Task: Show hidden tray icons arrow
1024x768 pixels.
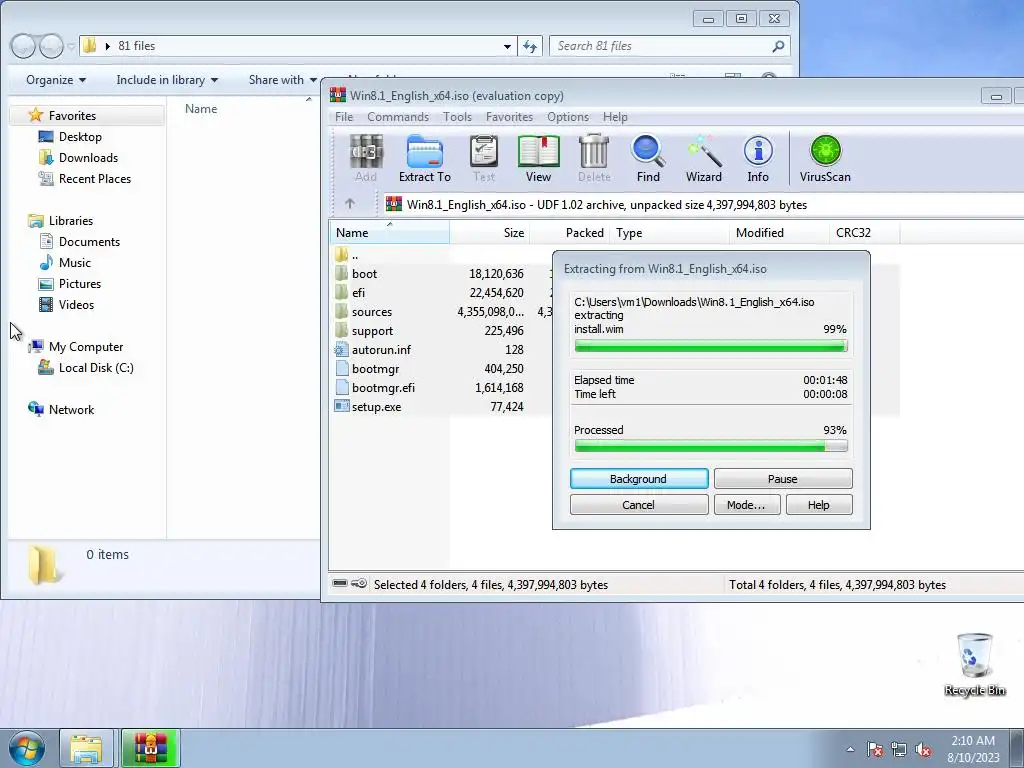Action: point(850,749)
